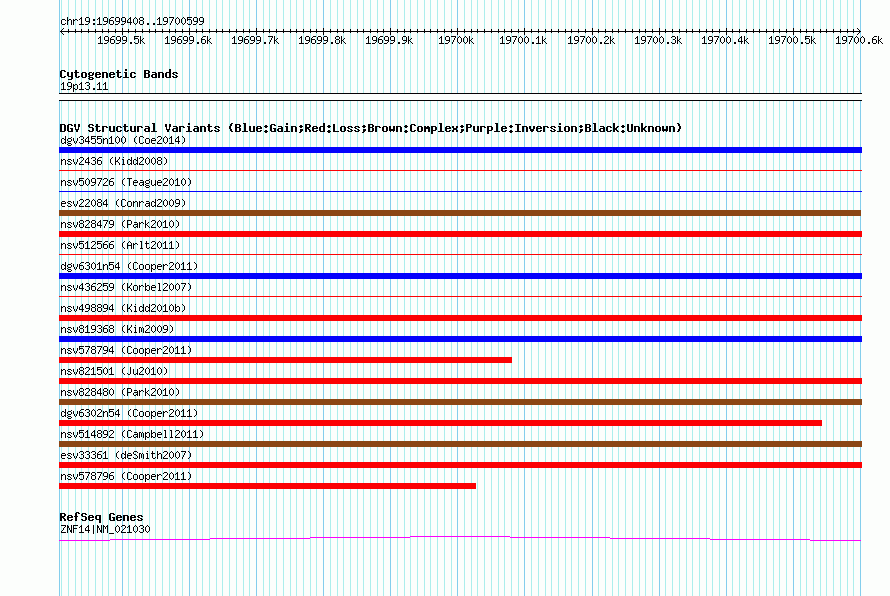This screenshot has height=596, width=890.
Task: Click the 19699.8k ruler tick label
Action: 322,40
